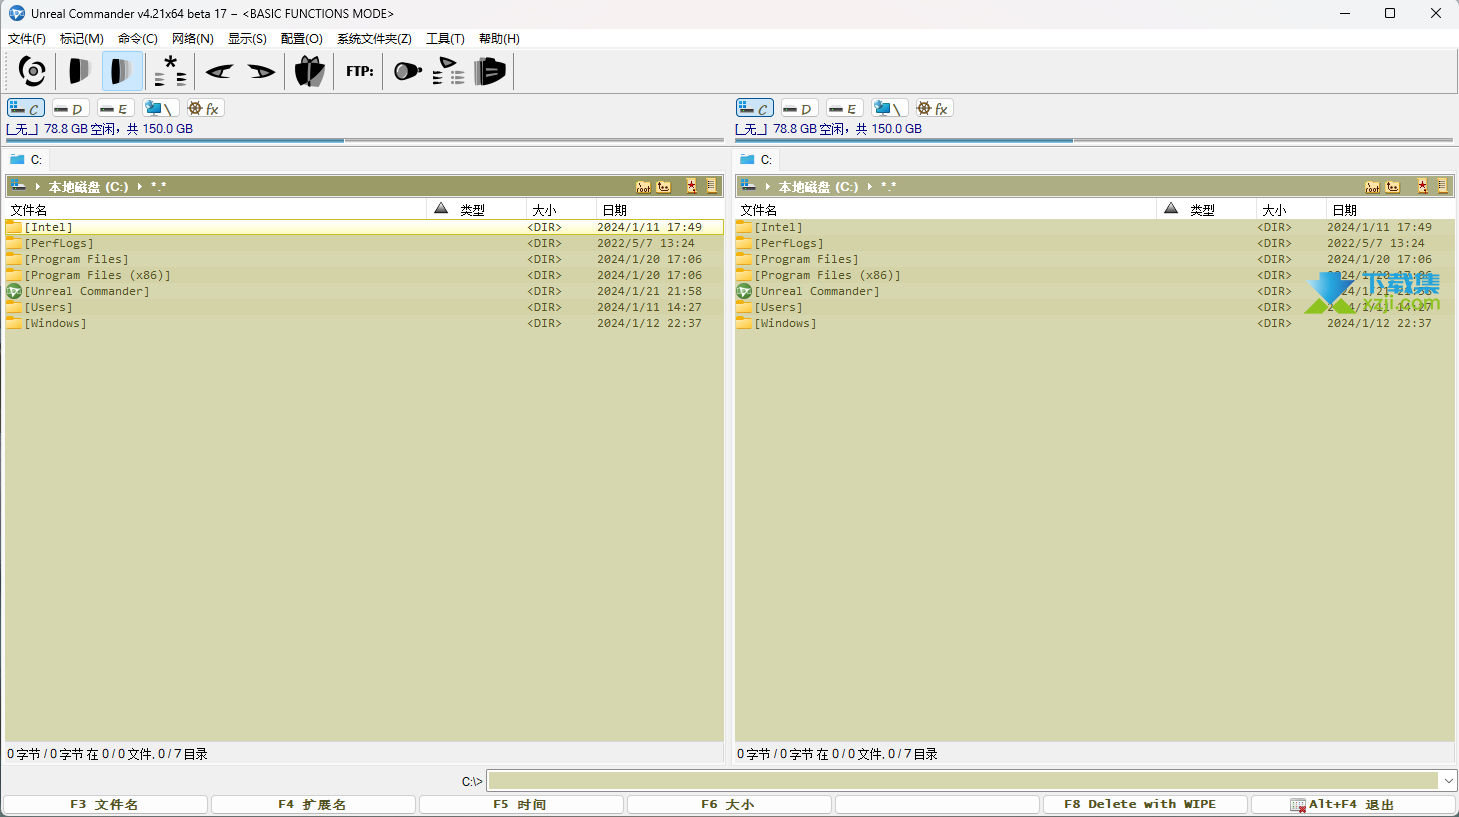Screen dimensions: 1459x817
Task: Open network drive button in left panel
Action: point(161,108)
